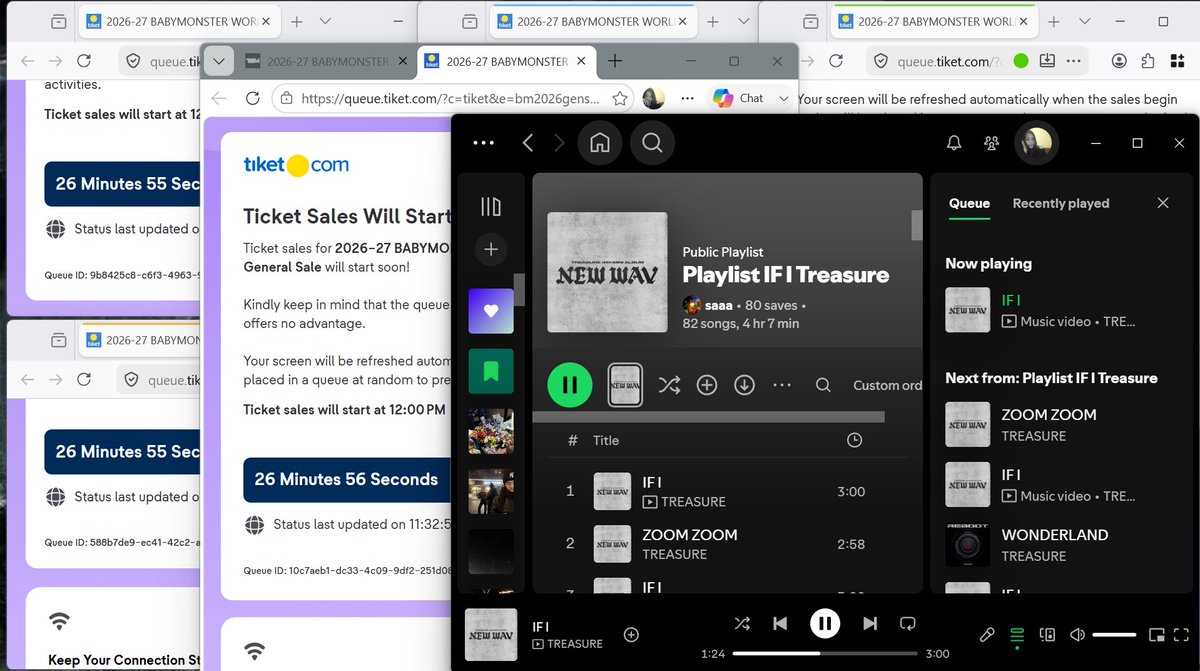Click install-app icon in Firefox address bar
The width and height of the screenshot is (1200, 671).
pyautogui.click(x=1046, y=61)
